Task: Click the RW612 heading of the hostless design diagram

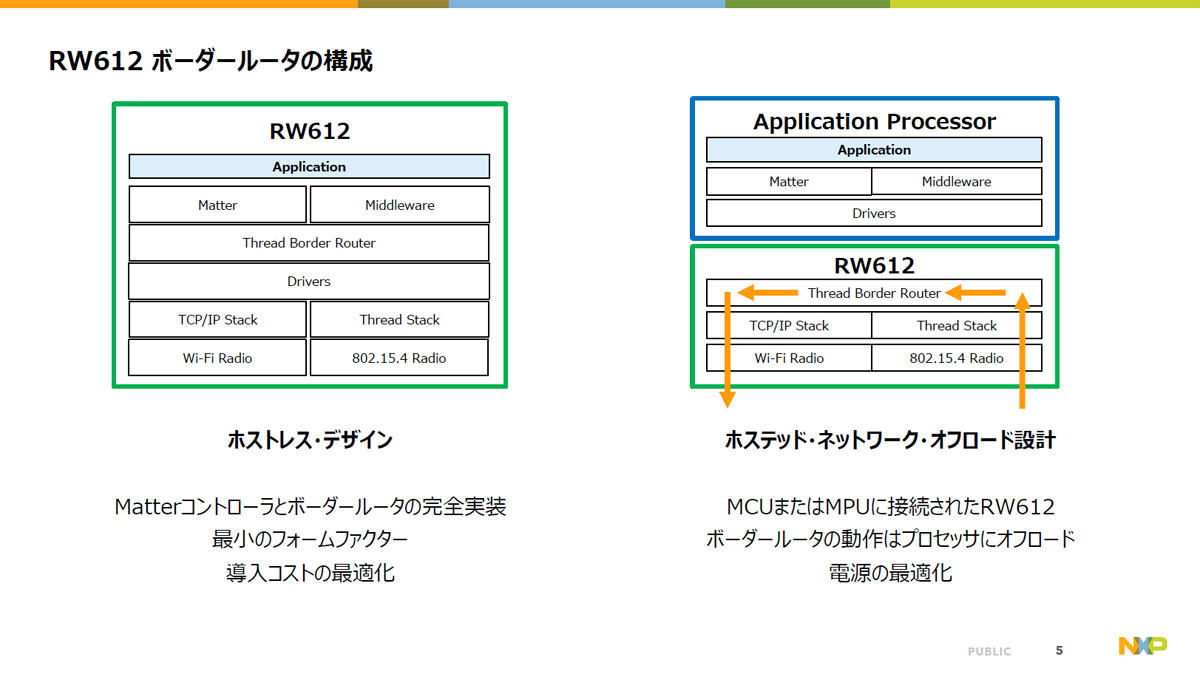Action: (309, 131)
